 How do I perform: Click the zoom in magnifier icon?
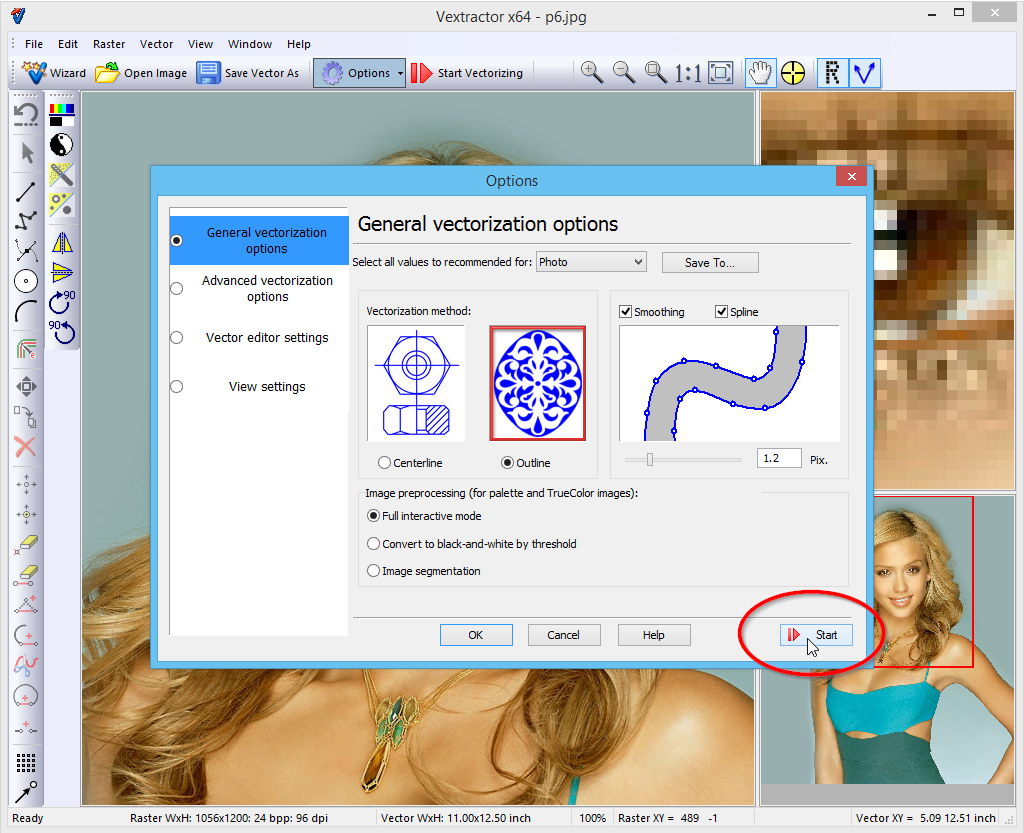point(591,72)
